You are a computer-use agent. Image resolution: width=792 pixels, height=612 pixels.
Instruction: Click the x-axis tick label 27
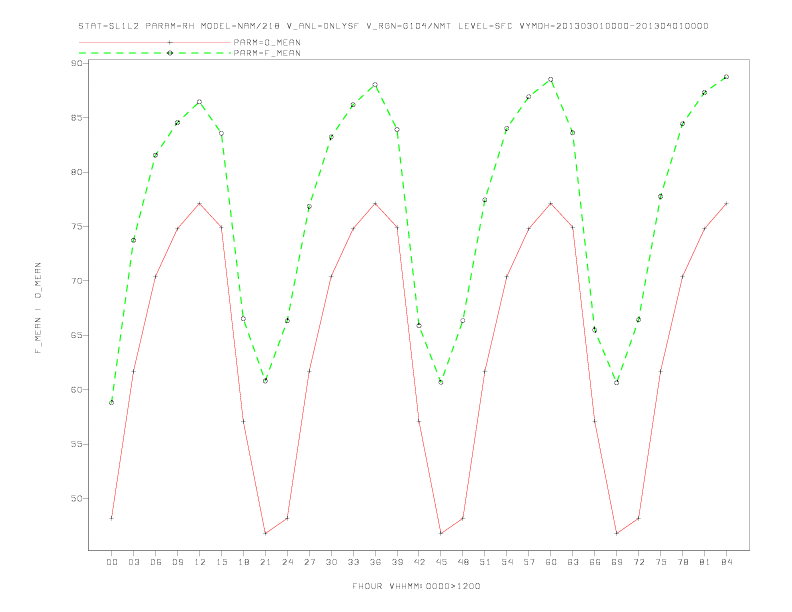[x=310, y=562]
